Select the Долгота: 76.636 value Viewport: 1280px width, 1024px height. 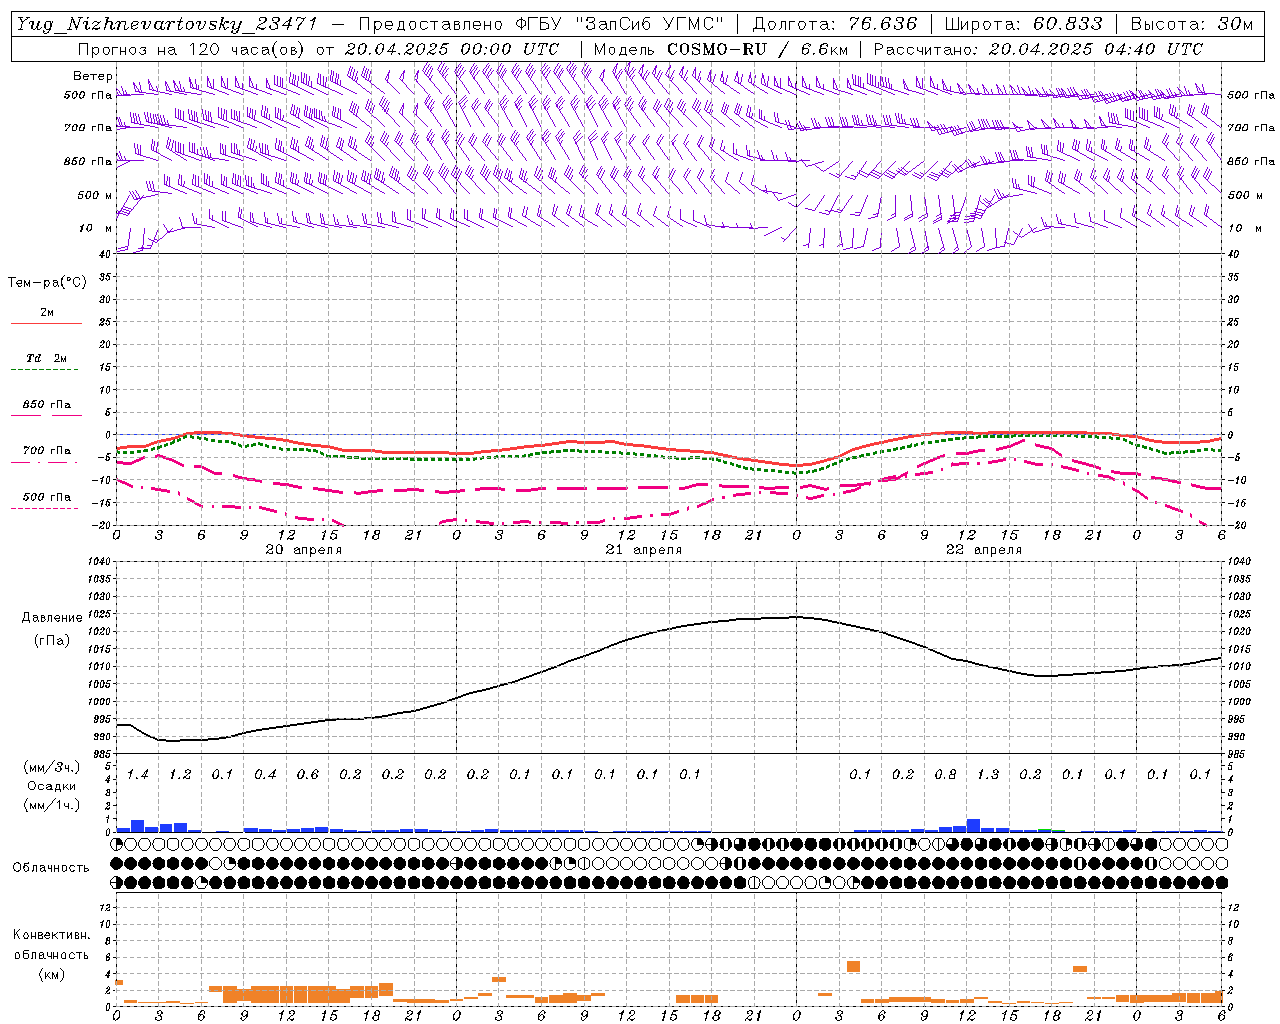834,24
